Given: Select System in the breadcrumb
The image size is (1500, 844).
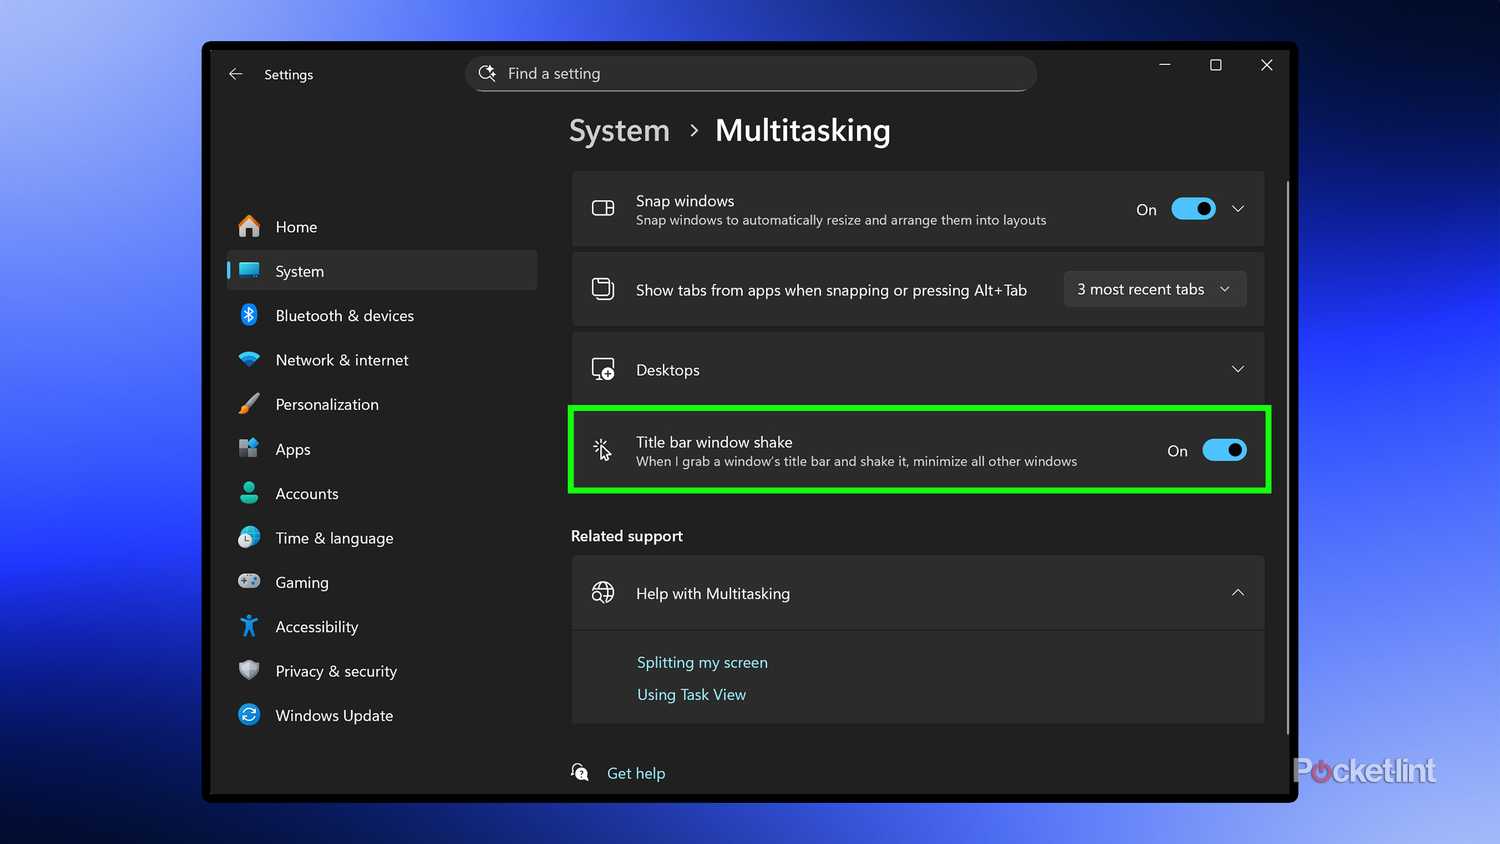Looking at the screenshot, I should (618, 130).
